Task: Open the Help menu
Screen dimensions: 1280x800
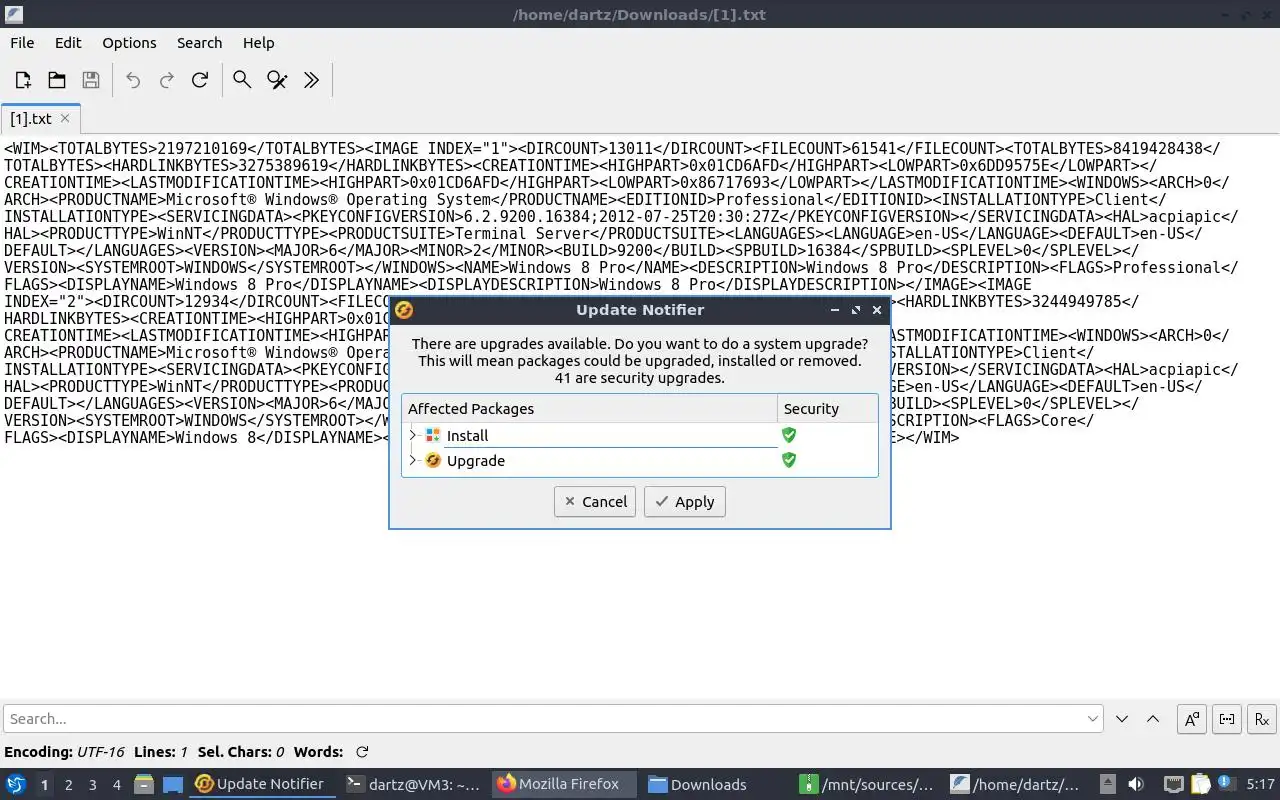Action: (x=258, y=42)
